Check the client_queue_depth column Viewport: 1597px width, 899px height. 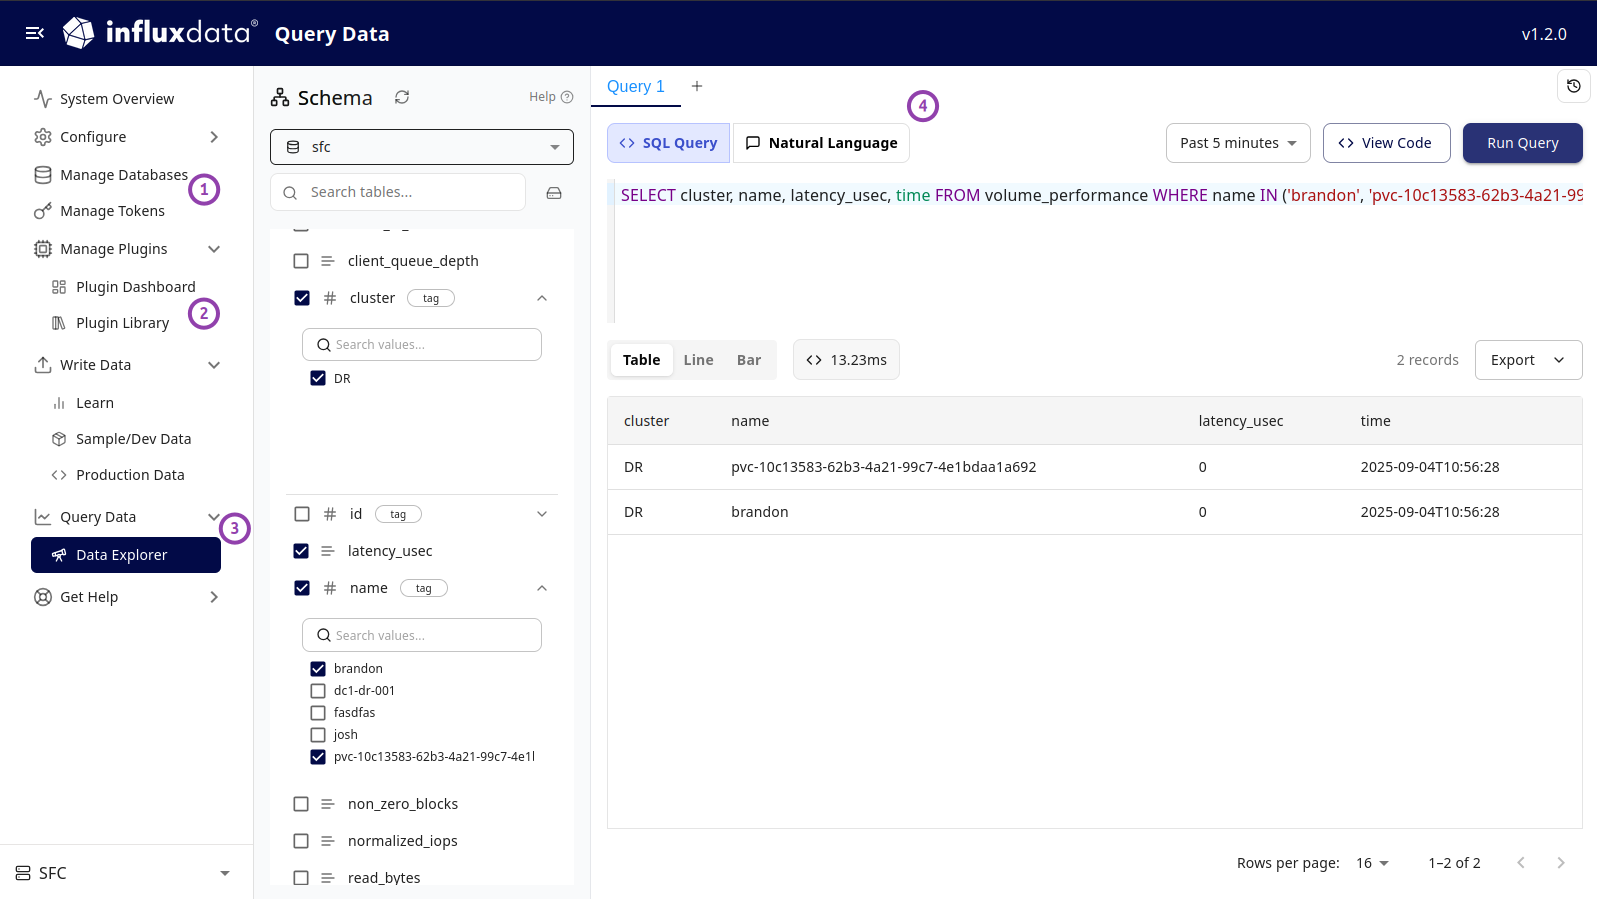(301, 261)
